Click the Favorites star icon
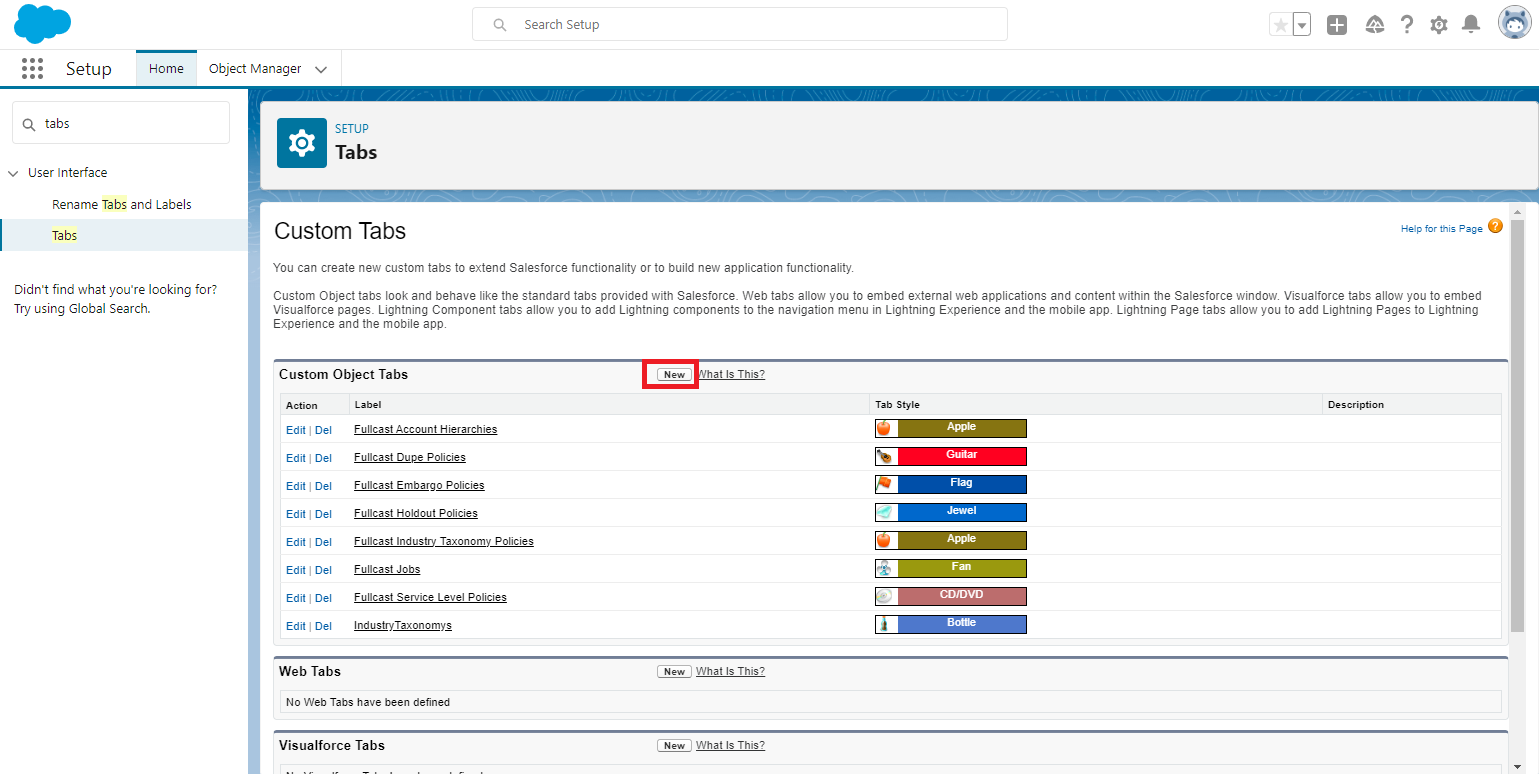The height and width of the screenshot is (774, 1539). click(x=1281, y=25)
